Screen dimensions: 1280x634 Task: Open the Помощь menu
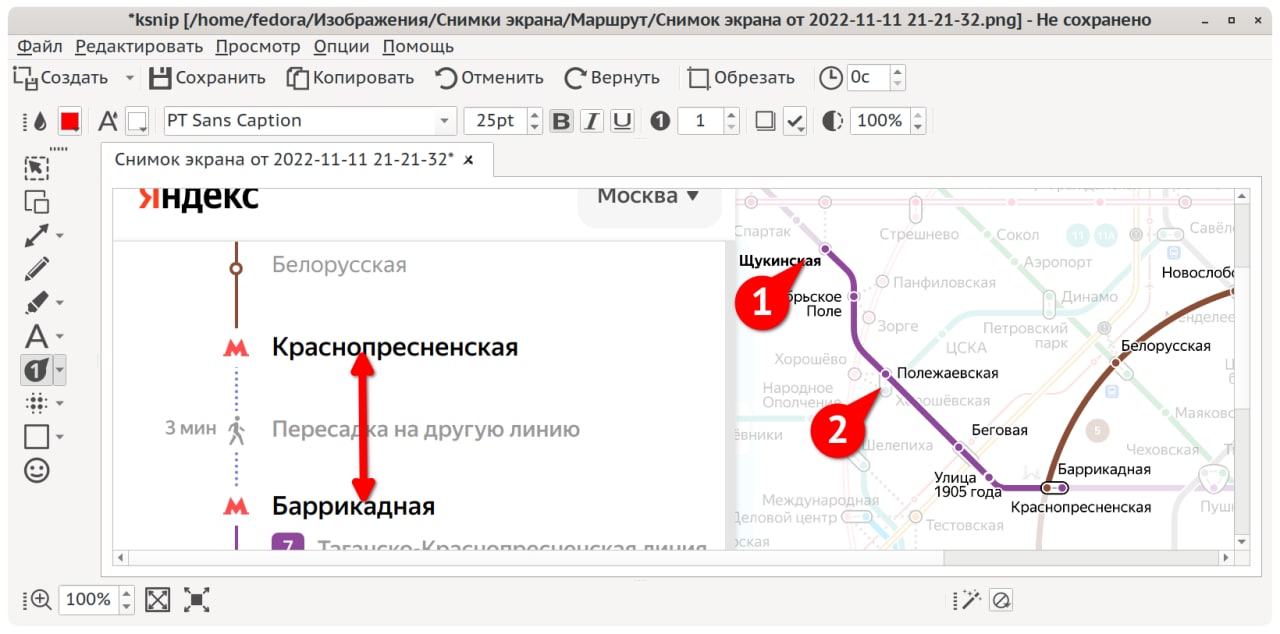tap(418, 46)
